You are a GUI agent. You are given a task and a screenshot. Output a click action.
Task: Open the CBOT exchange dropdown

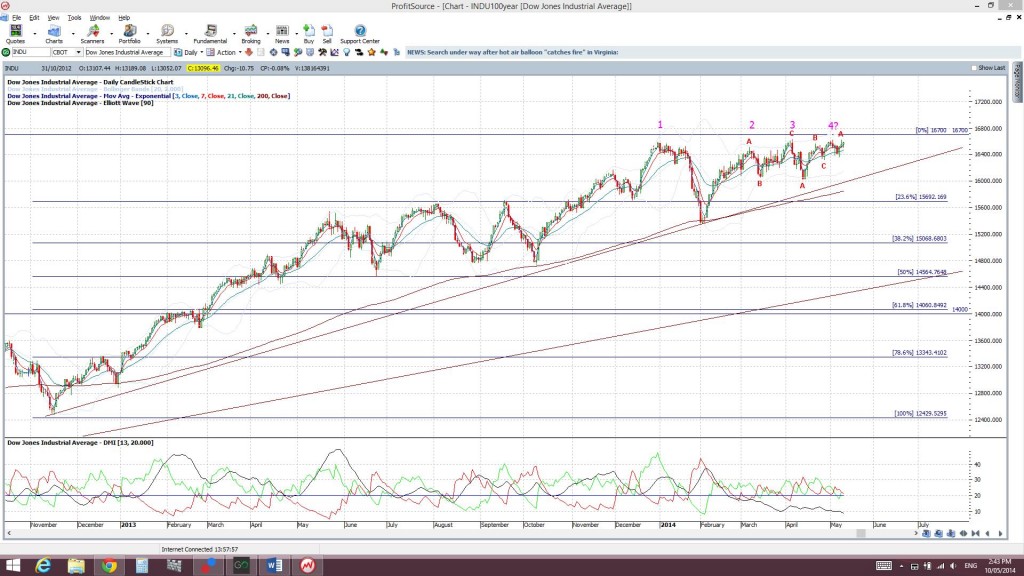pos(78,52)
